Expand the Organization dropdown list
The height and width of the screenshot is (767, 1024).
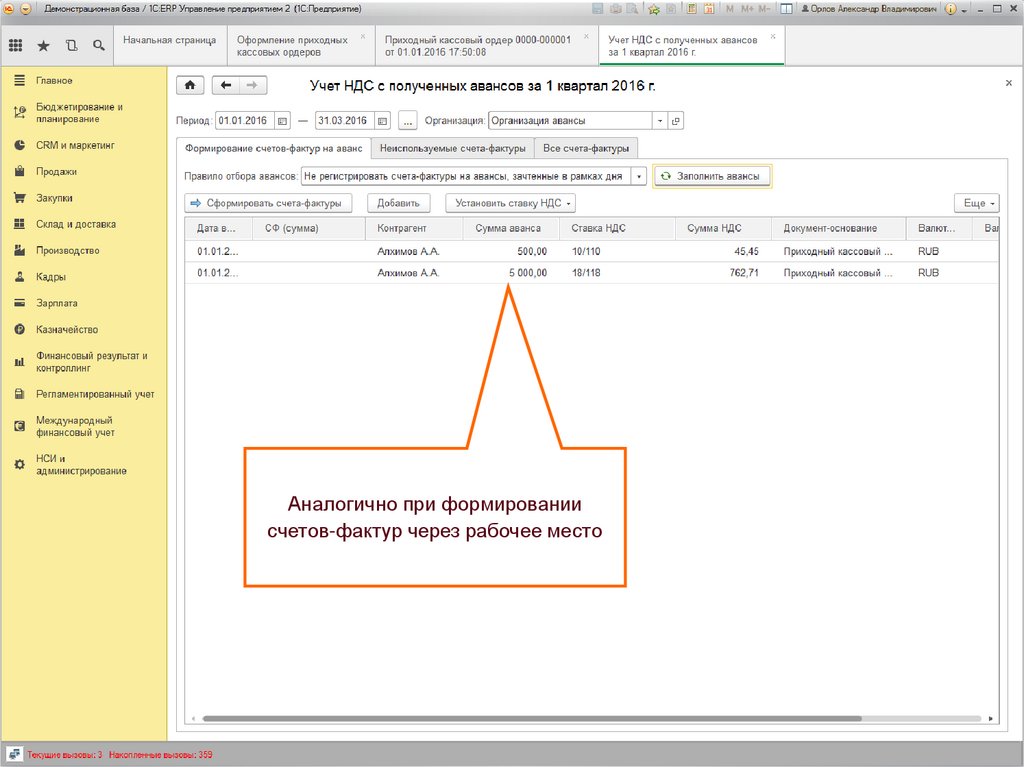pos(659,121)
